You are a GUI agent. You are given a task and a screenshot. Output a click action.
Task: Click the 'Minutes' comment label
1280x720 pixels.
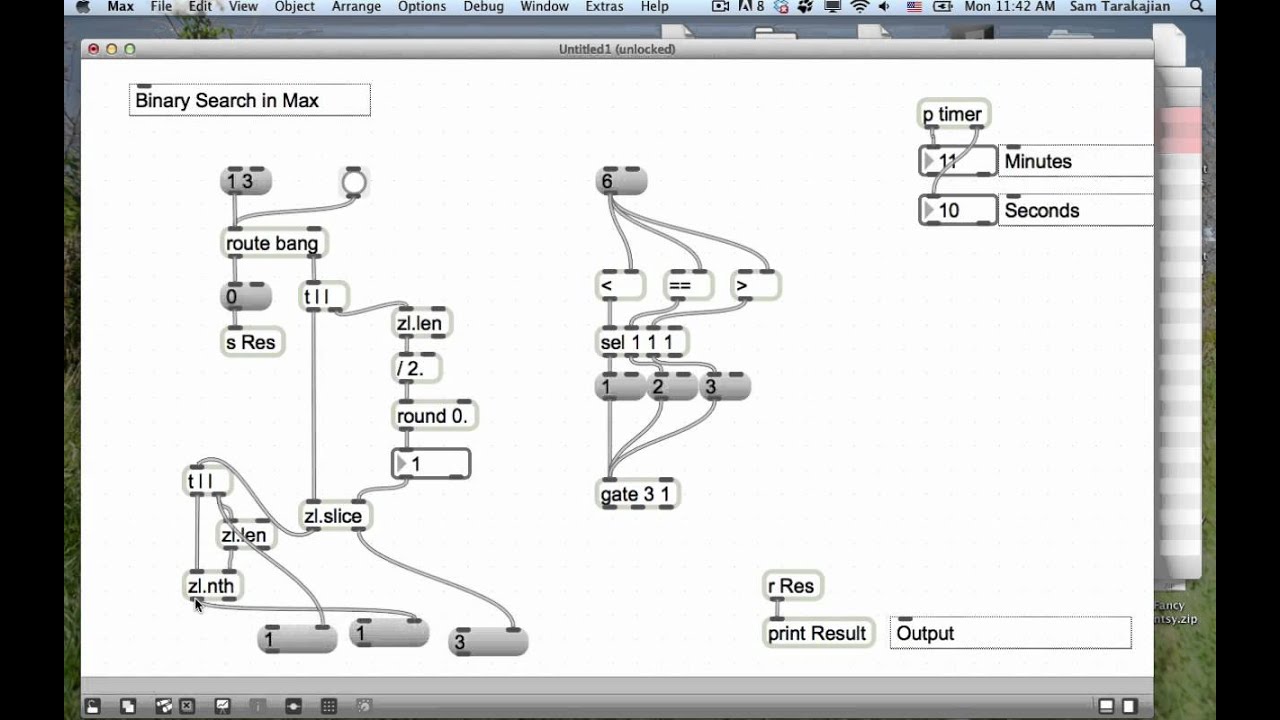1076,161
